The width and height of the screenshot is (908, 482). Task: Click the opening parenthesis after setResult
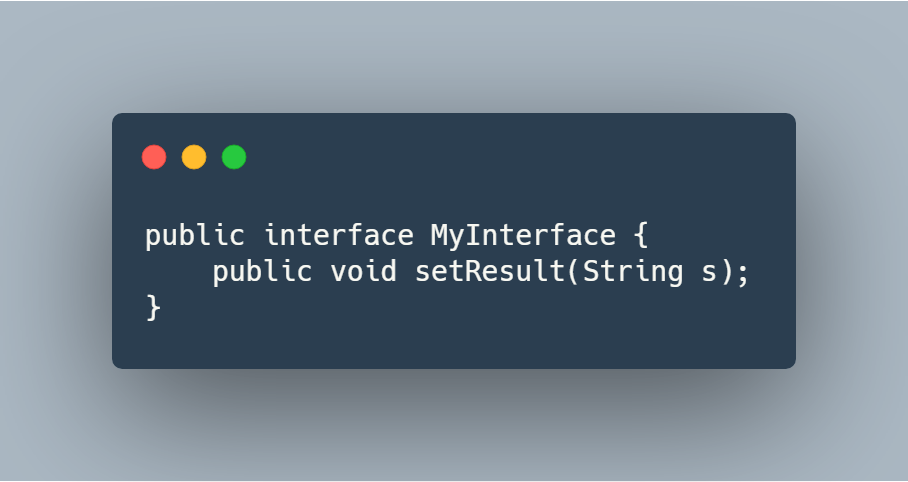pos(573,272)
